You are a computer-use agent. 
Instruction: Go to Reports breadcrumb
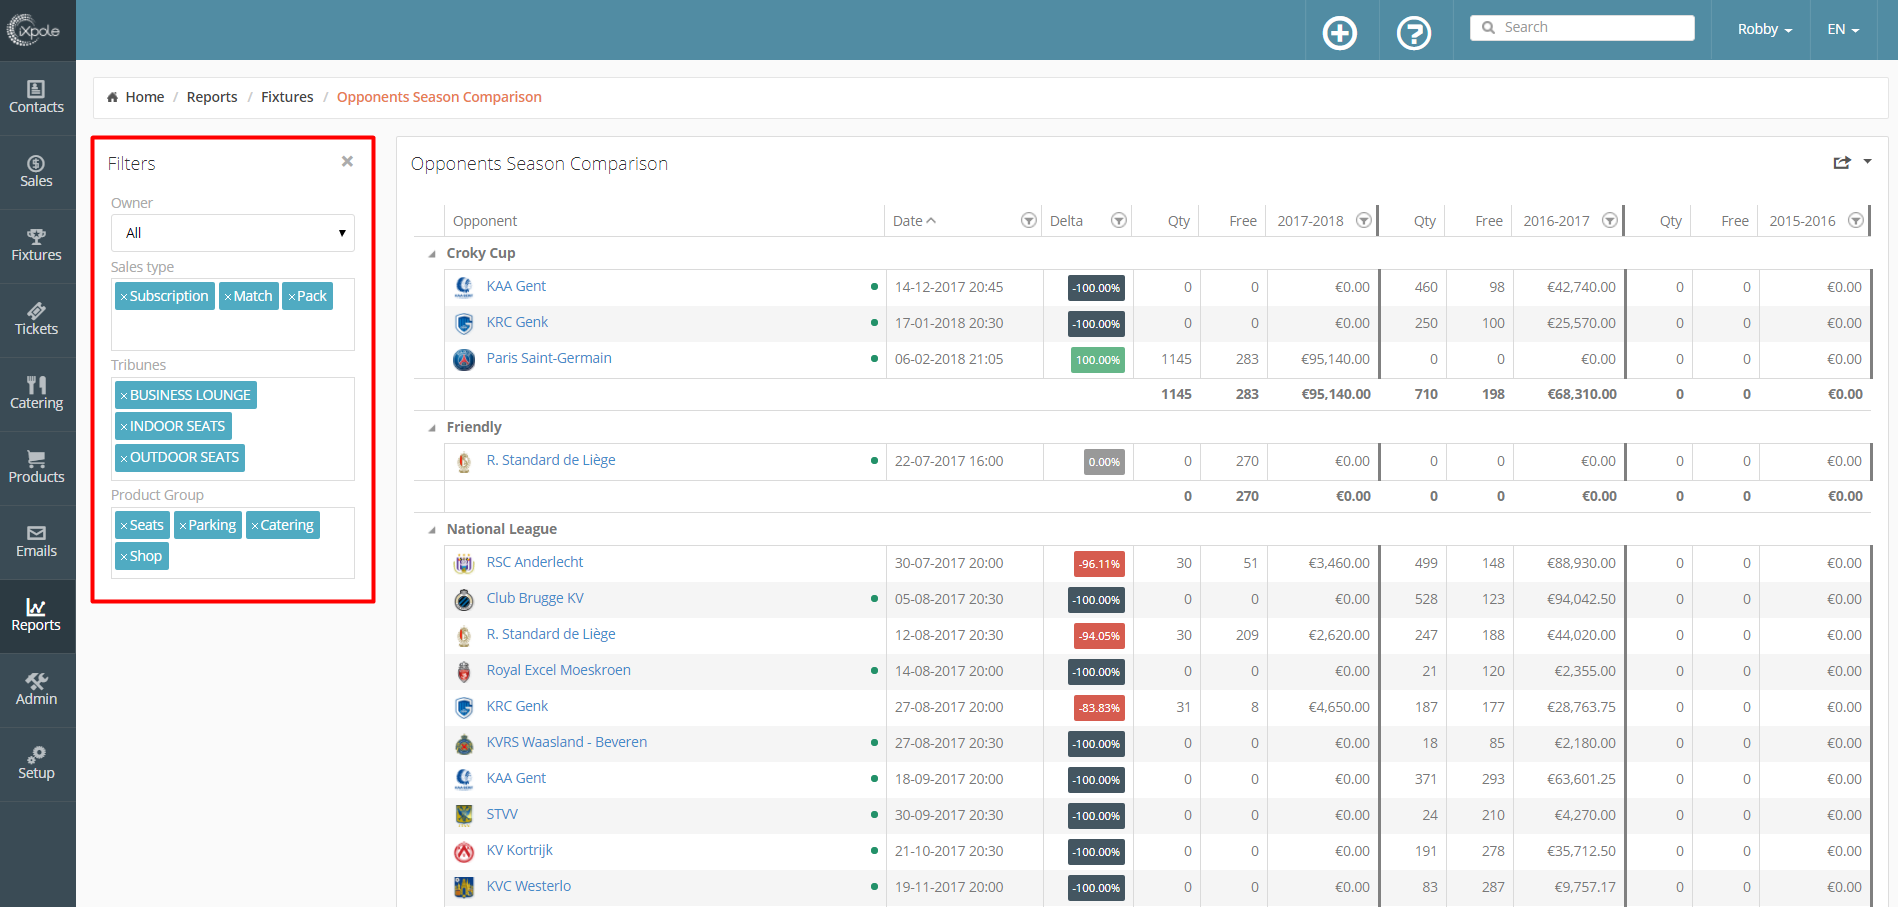tap(212, 97)
